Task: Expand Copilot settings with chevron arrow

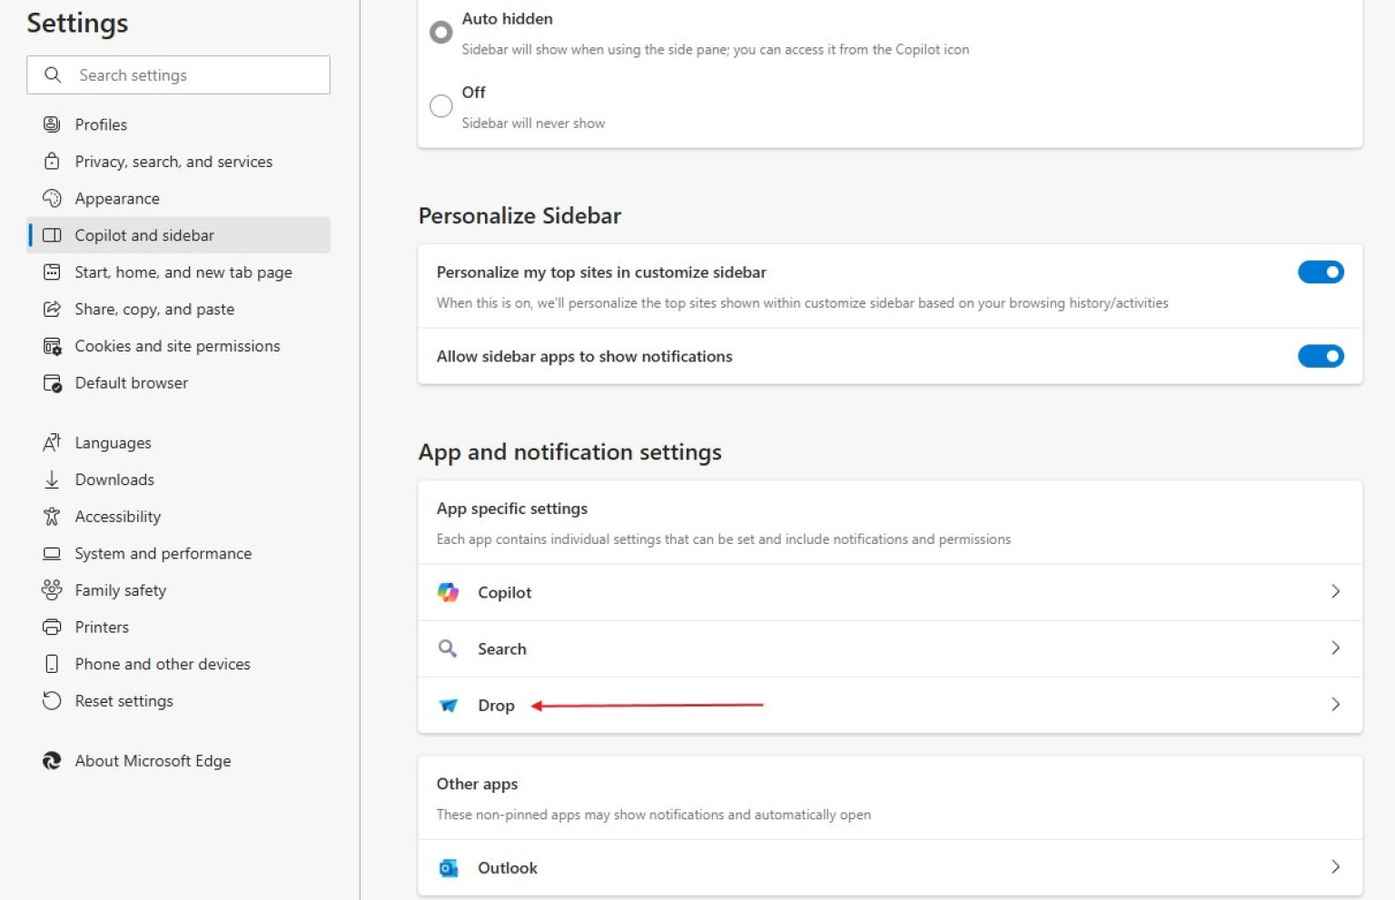Action: pyautogui.click(x=1335, y=592)
